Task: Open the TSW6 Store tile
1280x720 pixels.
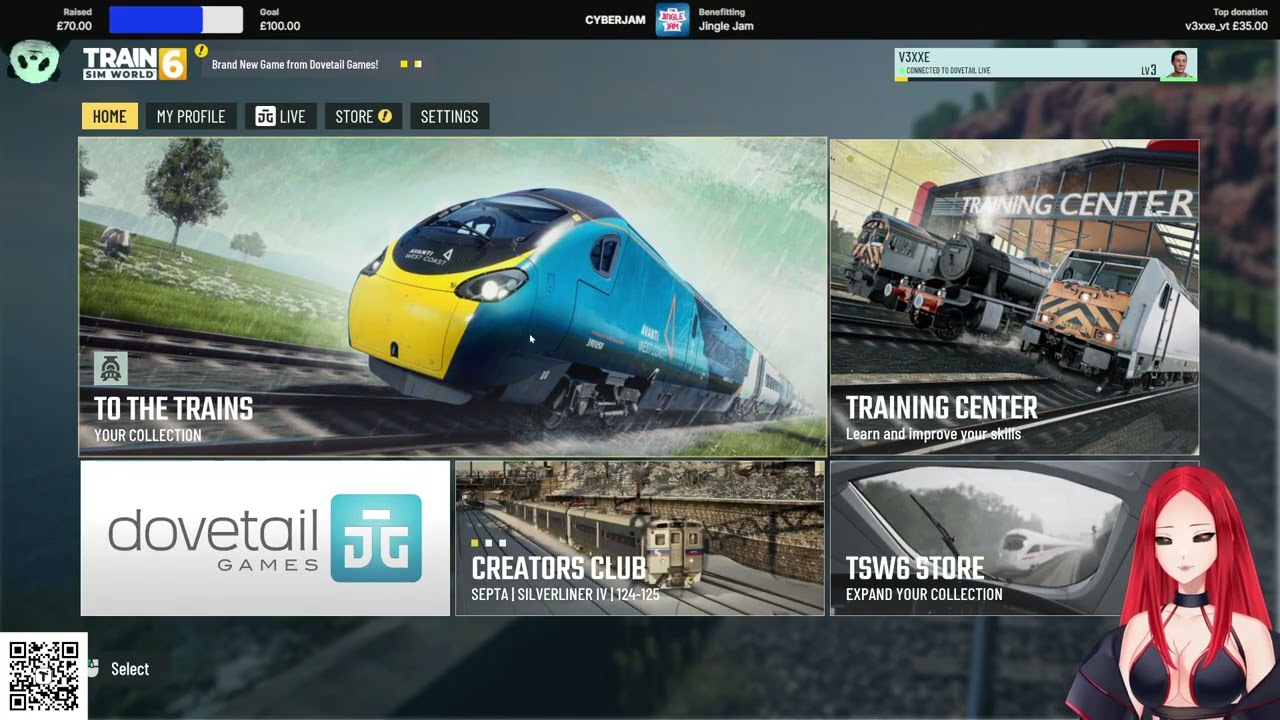Action: tap(1014, 538)
